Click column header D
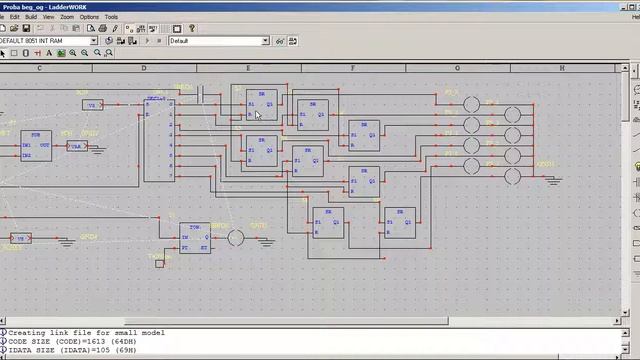Image resolution: width=640 pixels, height=360 pixels. 144,68
